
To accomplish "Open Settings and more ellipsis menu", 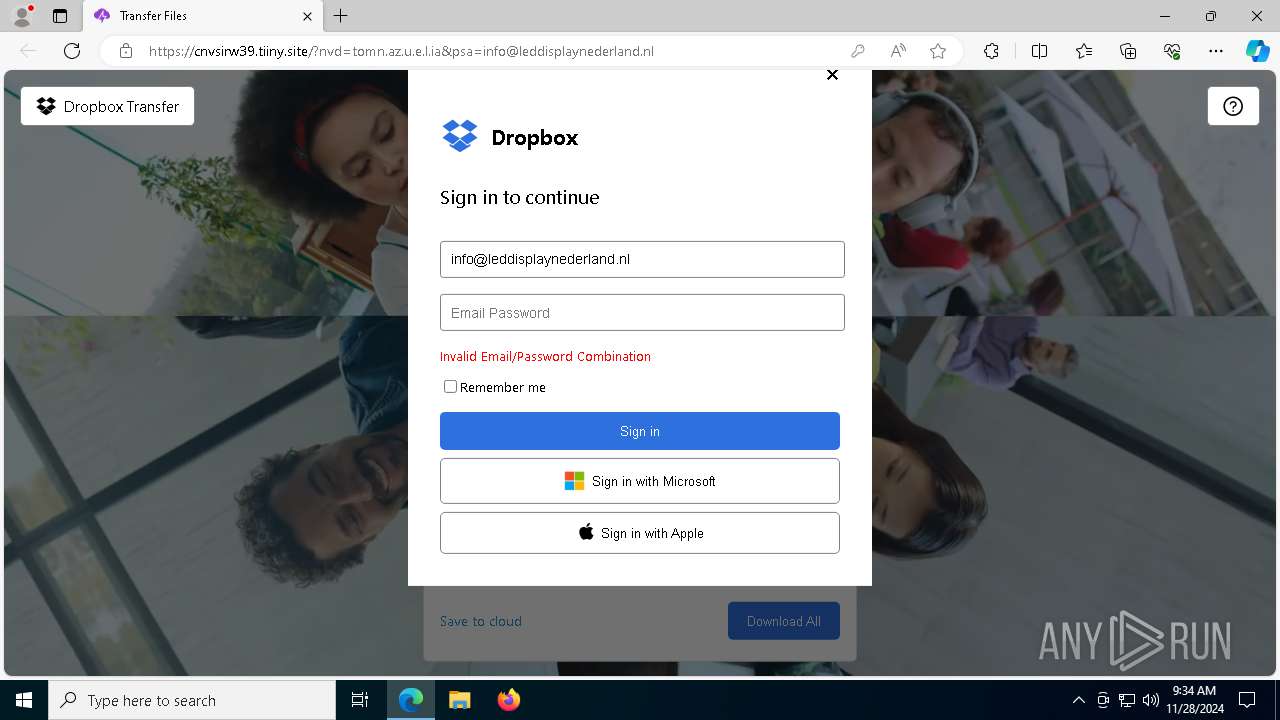I will coord(1216,51).
